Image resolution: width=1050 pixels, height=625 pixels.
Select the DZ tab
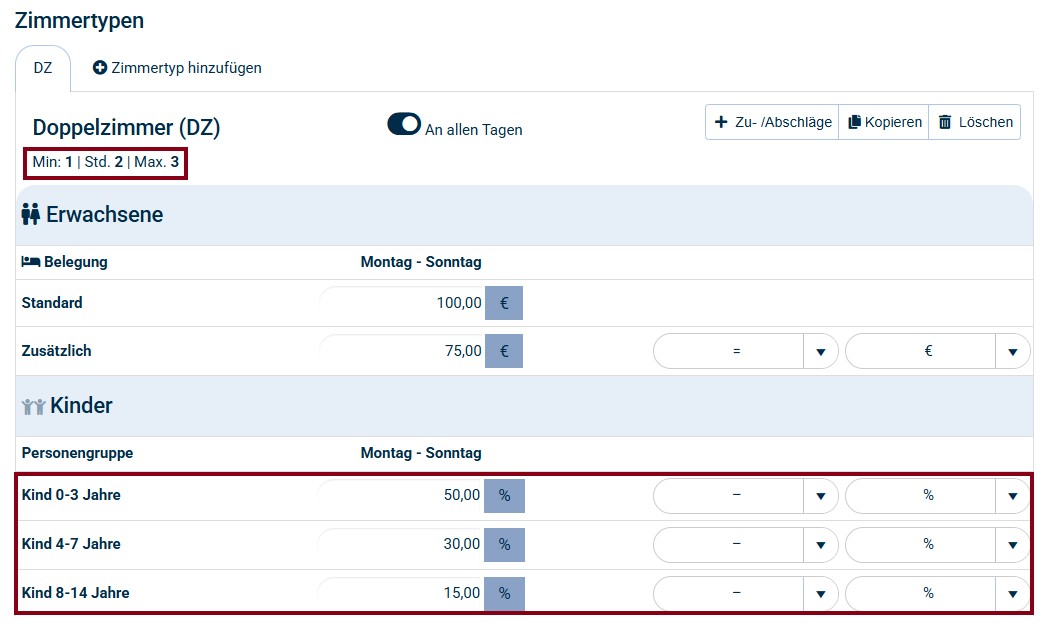tap(43, 68)
